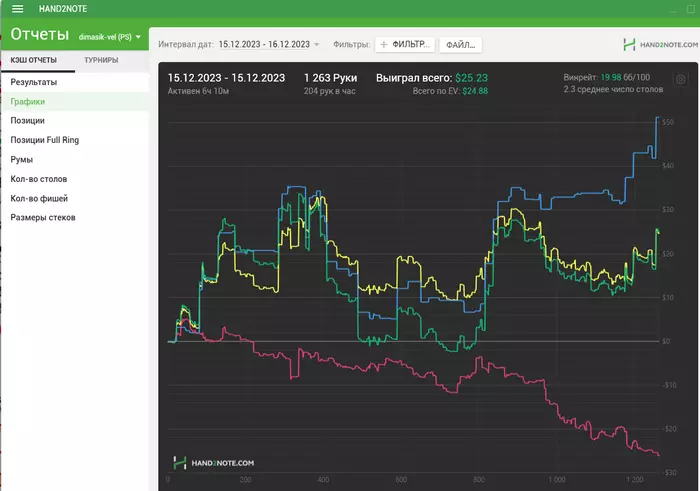Click 2.3 среднее число столов text
Image resolution: width=700 pixels, height=491 pixels.
coord(613,89)
